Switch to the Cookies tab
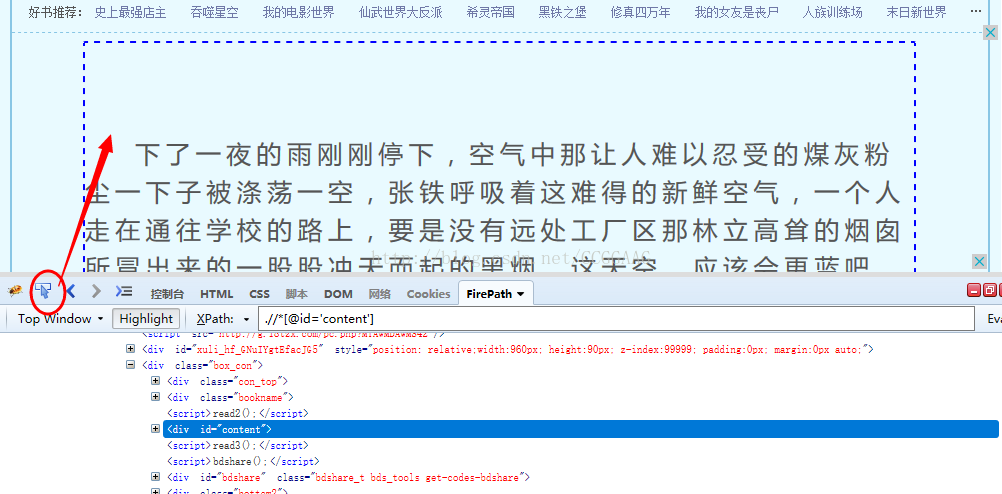 tap(428, 294)
